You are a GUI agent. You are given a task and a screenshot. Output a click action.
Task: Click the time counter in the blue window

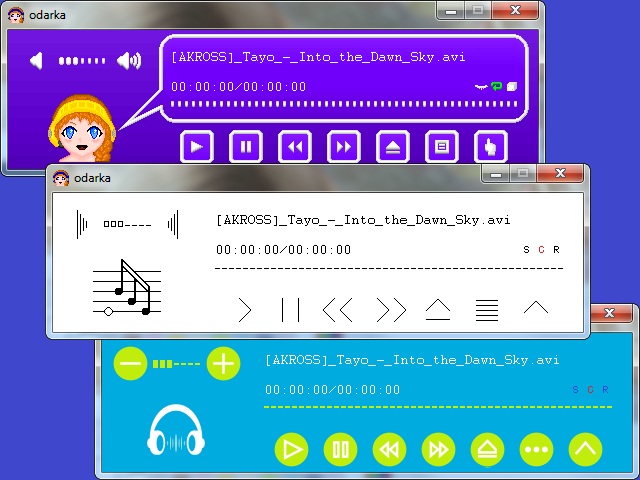(332, 389)
